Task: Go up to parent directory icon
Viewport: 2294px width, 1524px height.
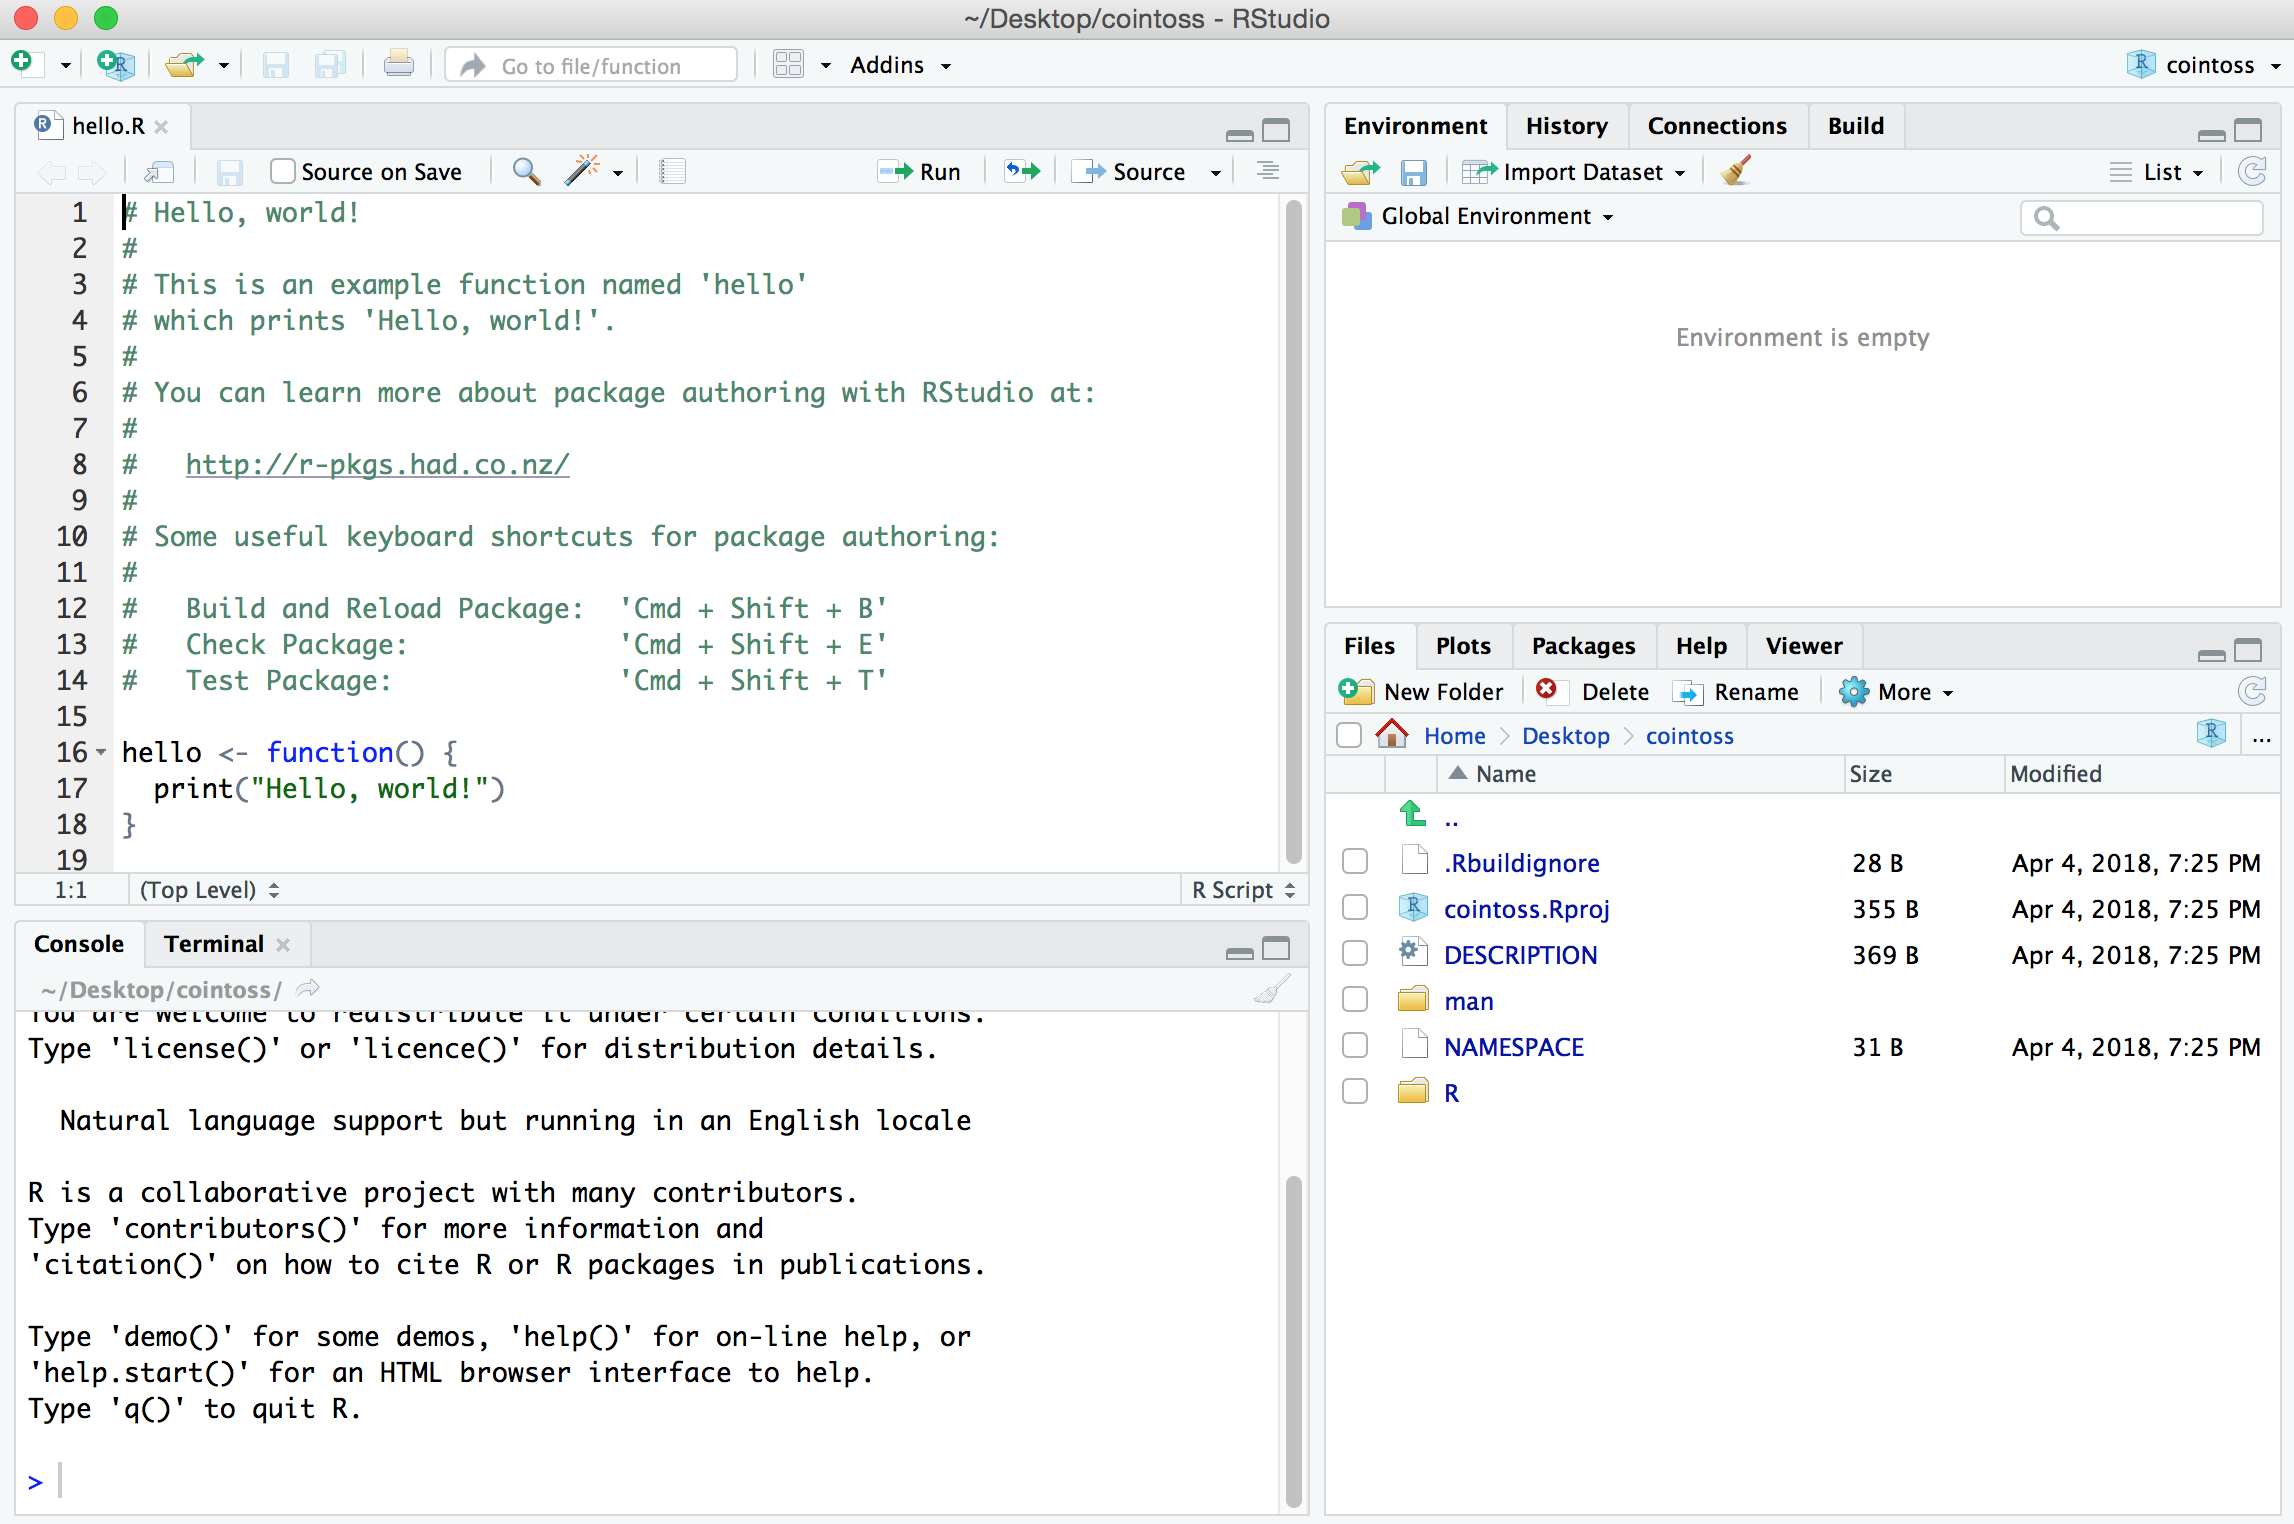Action: point(1413,815)
